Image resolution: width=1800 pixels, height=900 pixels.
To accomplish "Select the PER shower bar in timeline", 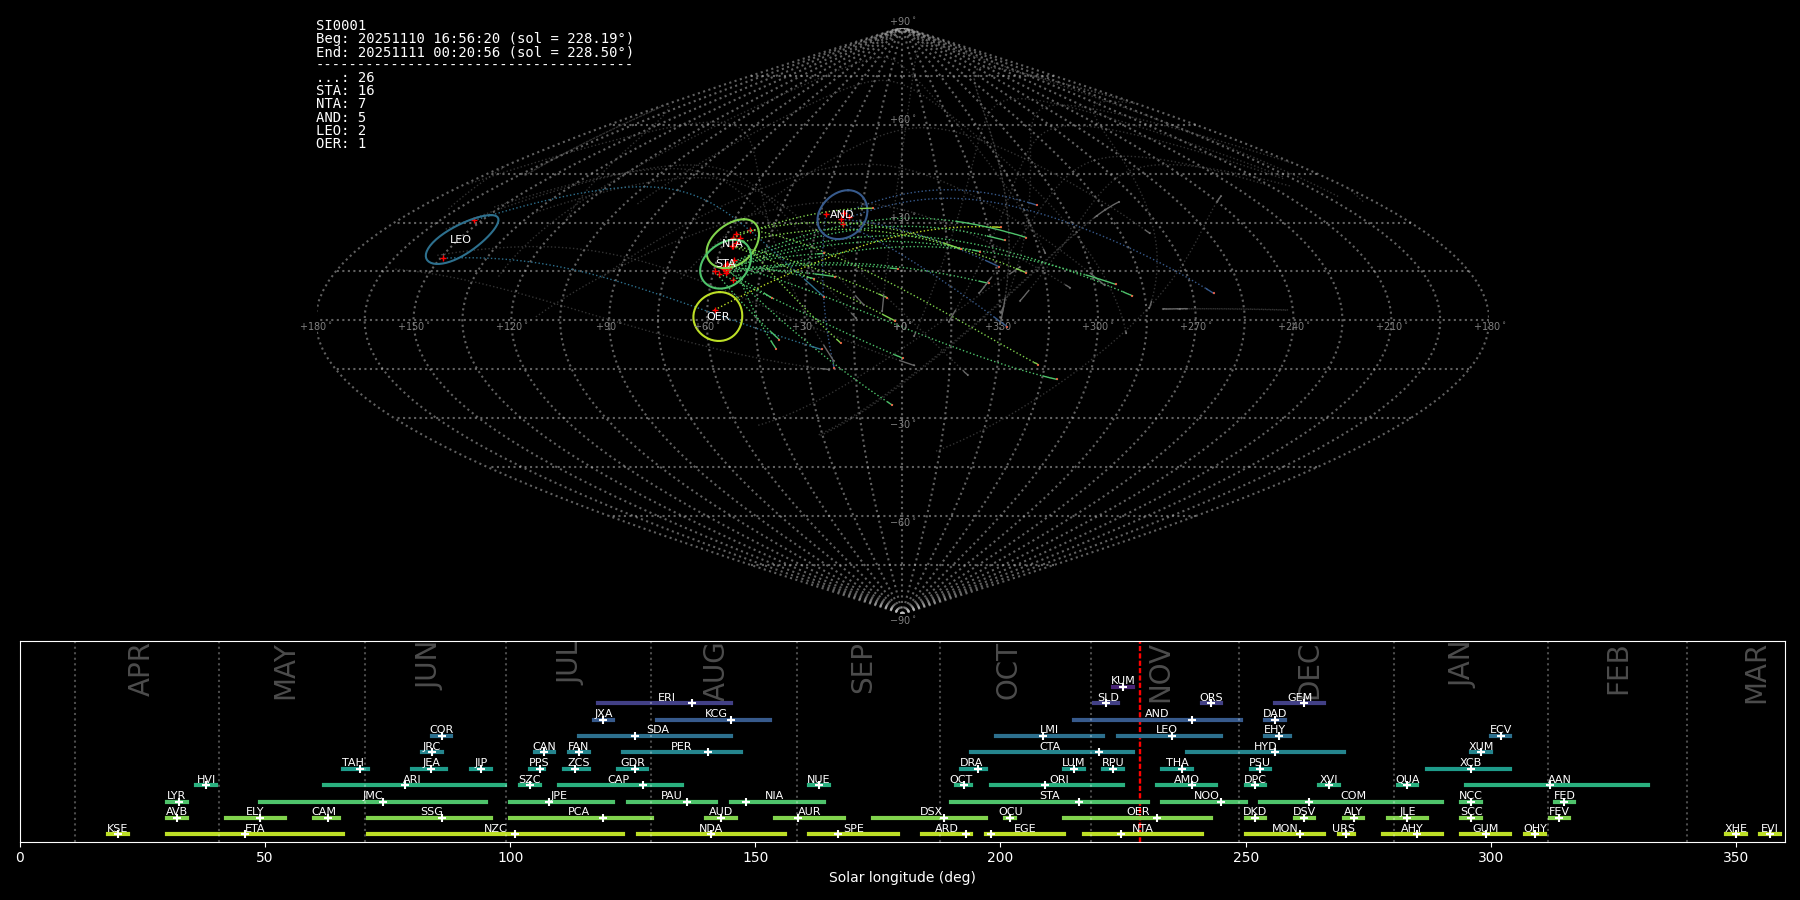I will [682, 751].
